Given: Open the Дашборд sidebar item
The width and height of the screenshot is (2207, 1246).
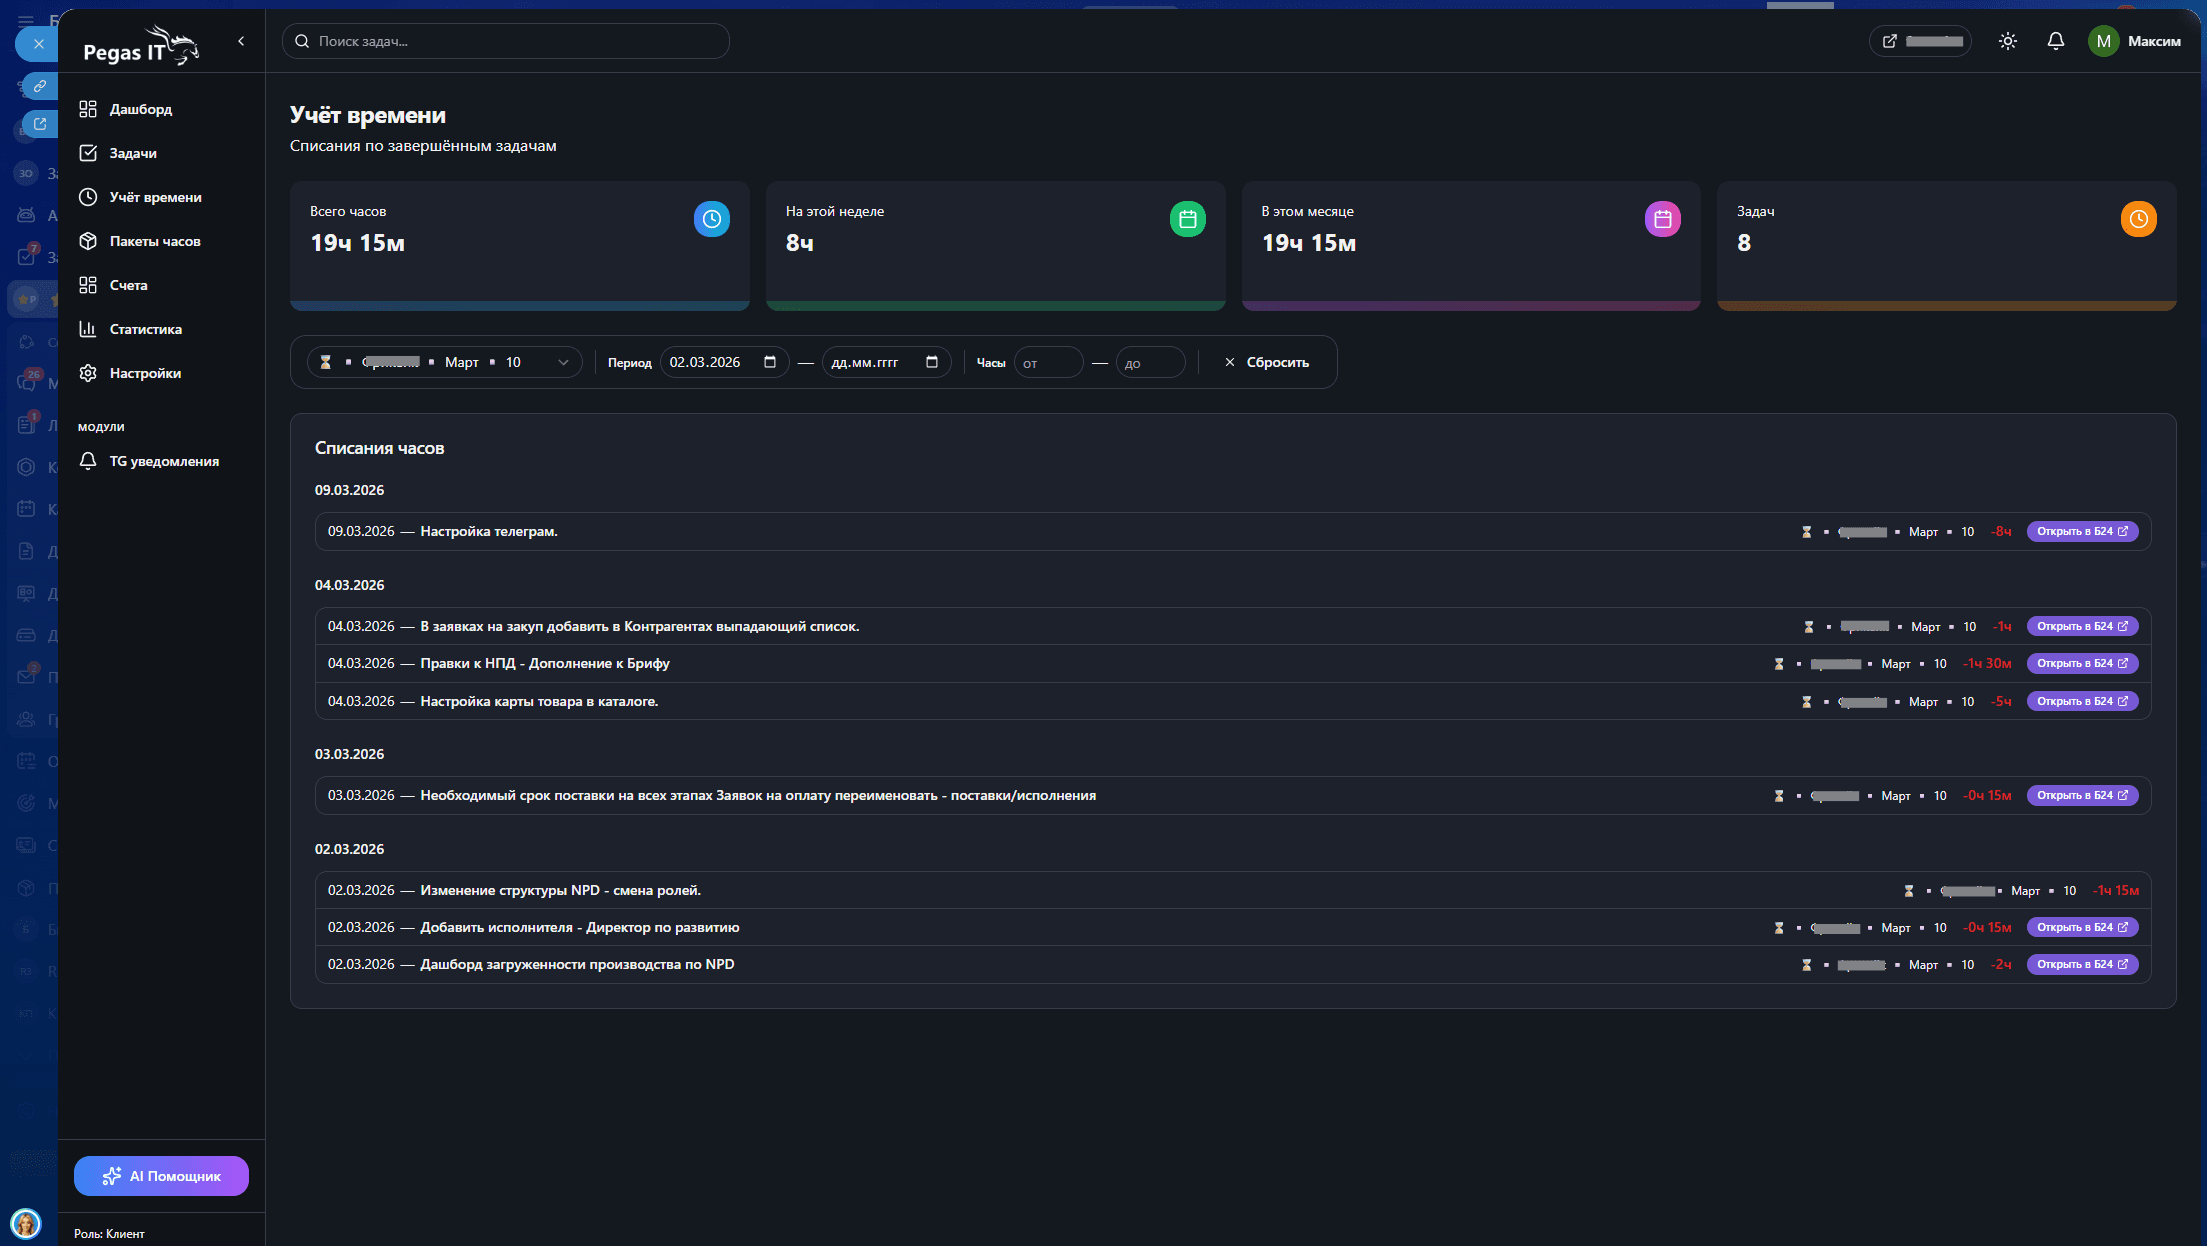Looking at the screenshot, I should [140, 109].
